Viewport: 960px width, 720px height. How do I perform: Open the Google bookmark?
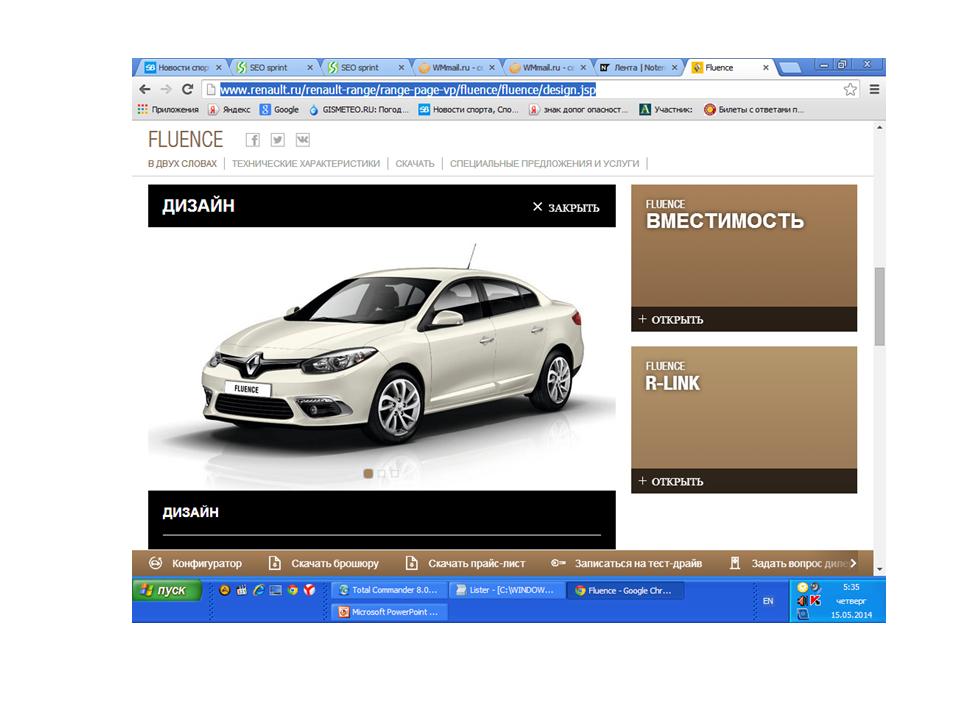279,110
